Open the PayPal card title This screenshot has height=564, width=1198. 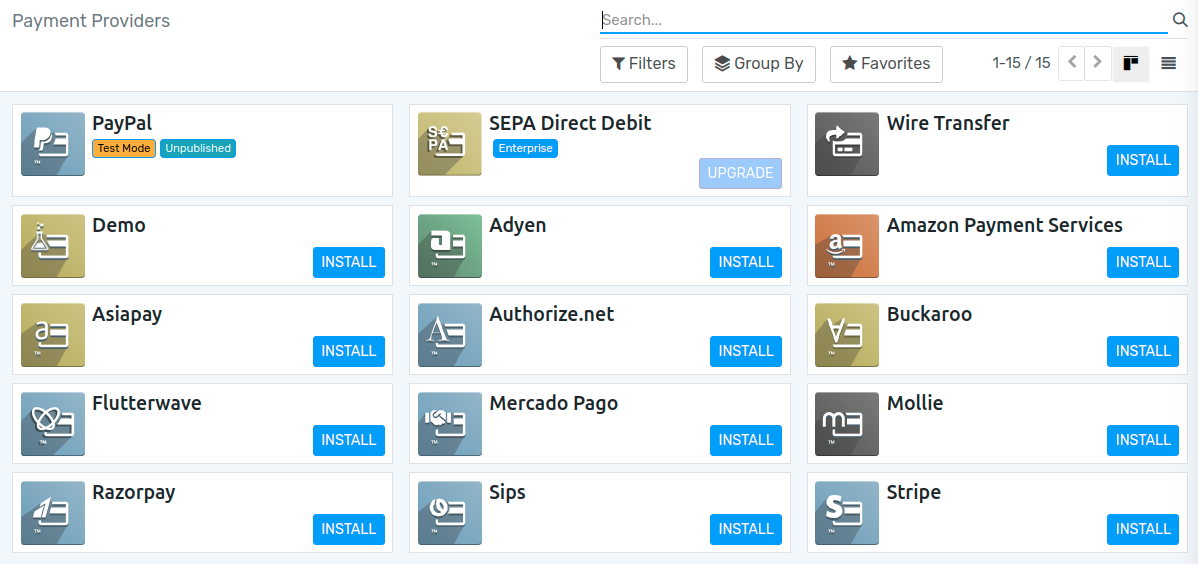[122, 123]
